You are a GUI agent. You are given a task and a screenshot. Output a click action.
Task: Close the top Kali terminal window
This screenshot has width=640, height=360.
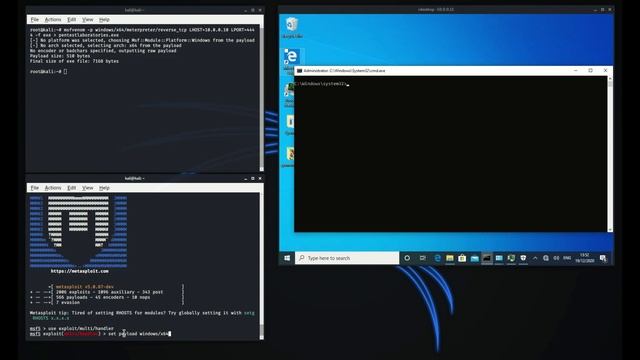pos(260,10)
